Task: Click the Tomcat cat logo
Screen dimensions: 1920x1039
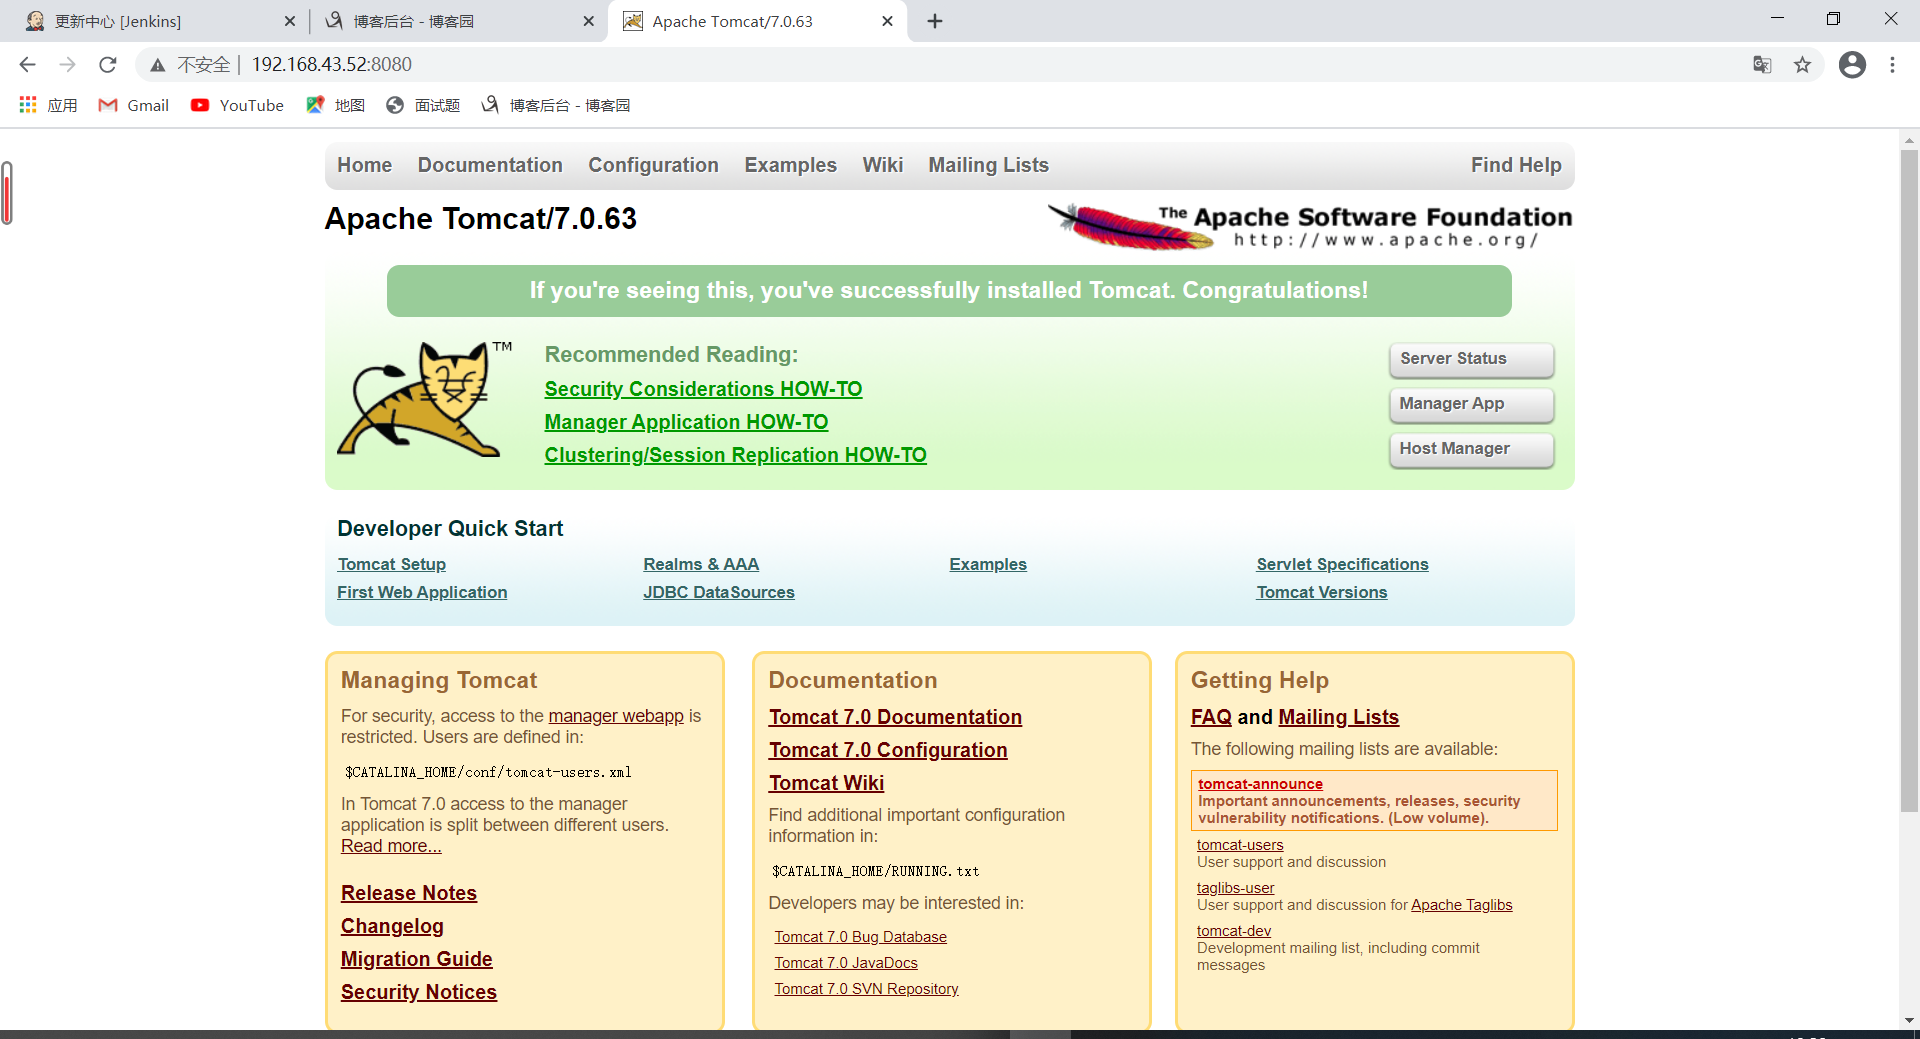Action: [x=424, y=399]
